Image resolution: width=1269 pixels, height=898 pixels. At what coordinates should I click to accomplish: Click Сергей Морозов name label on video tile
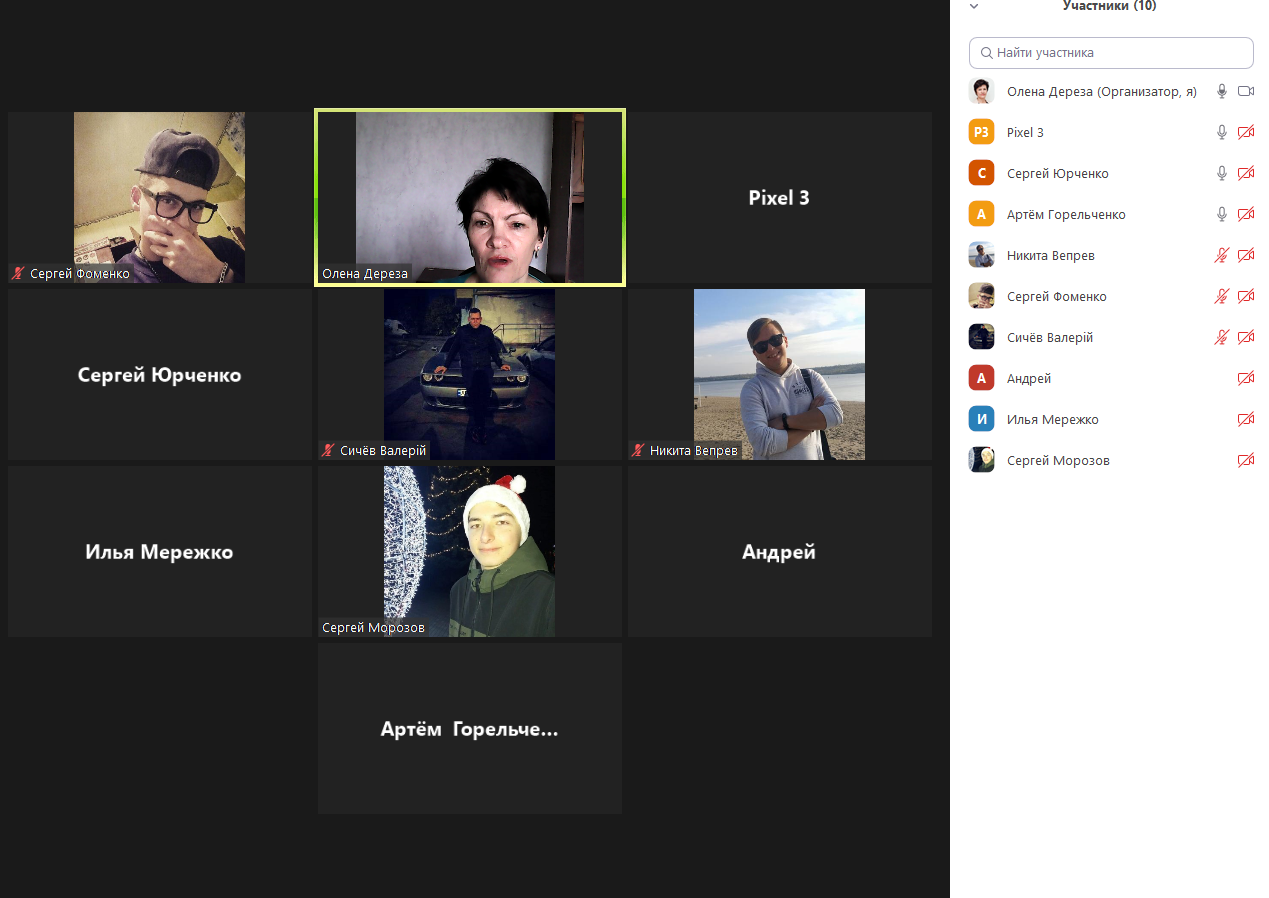(x=373, y=627)
